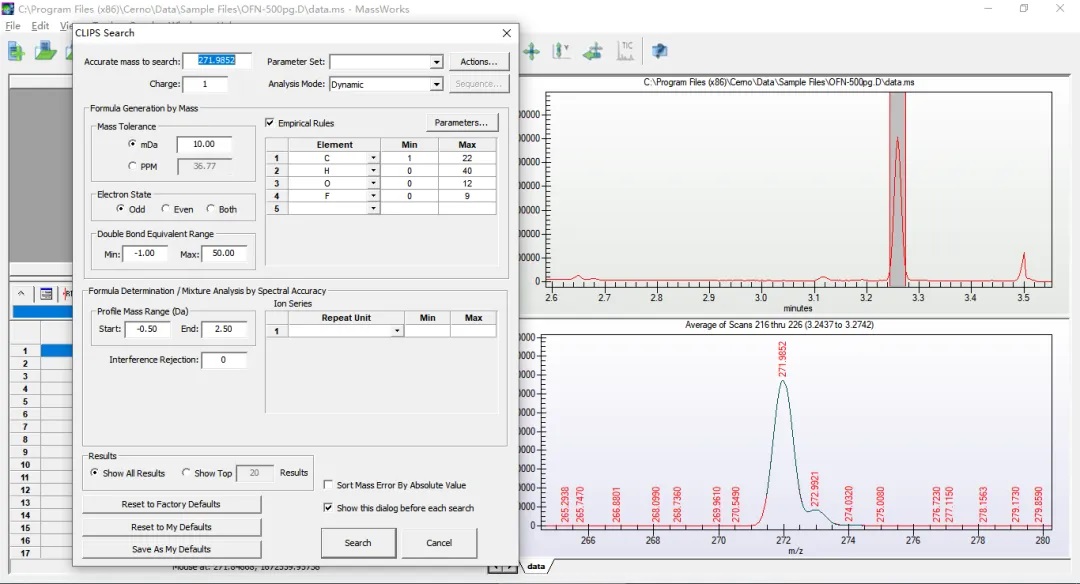
Task: Open the Edit menu
Action: click(x=40, y=26)
